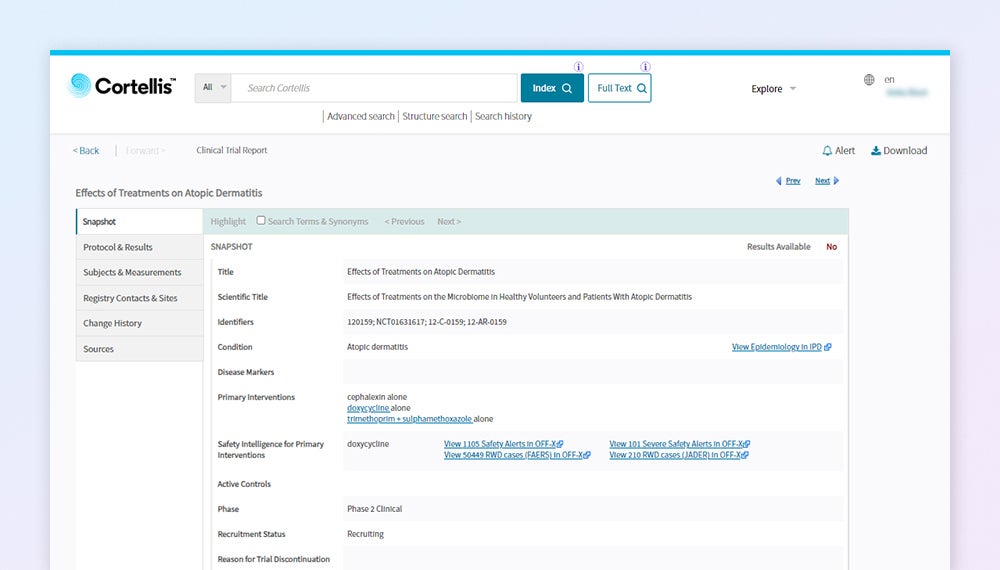Go to next record arrow
The height and width of the screenshot is (570, 1000).
836,181
